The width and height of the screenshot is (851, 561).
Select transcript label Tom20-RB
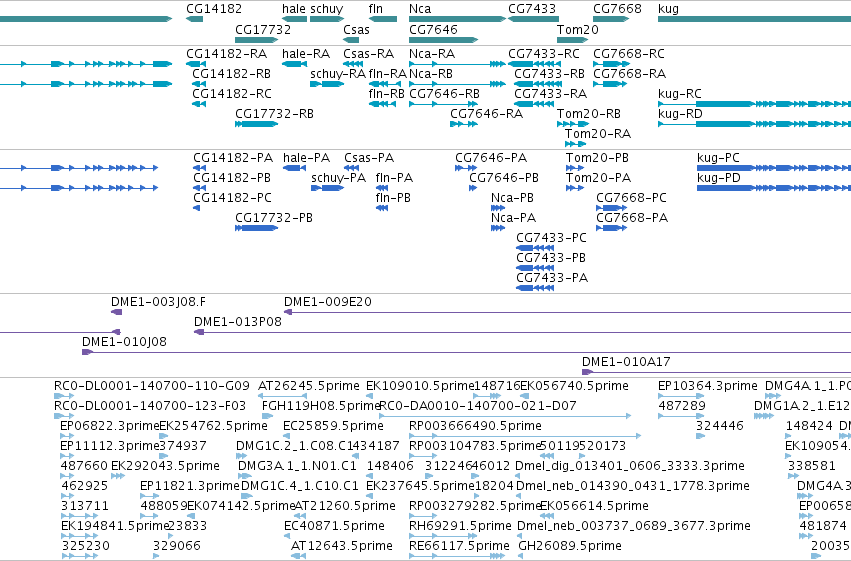pos(589,114)
